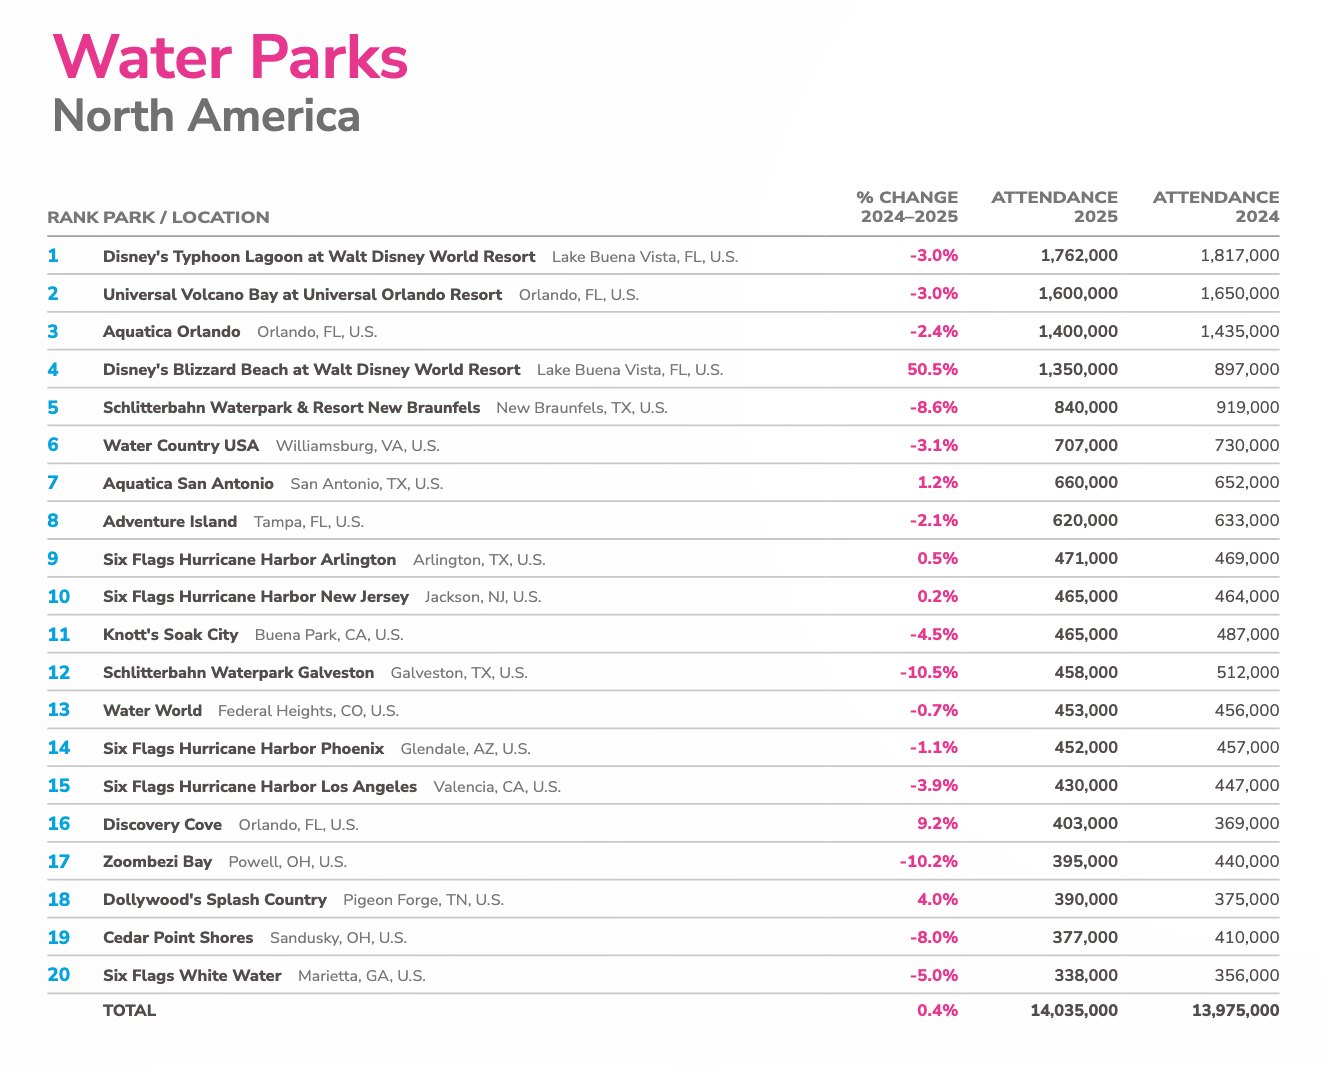
Task: Click 'Dollywood's Splash Country' park name
Action: click(215, 900)
